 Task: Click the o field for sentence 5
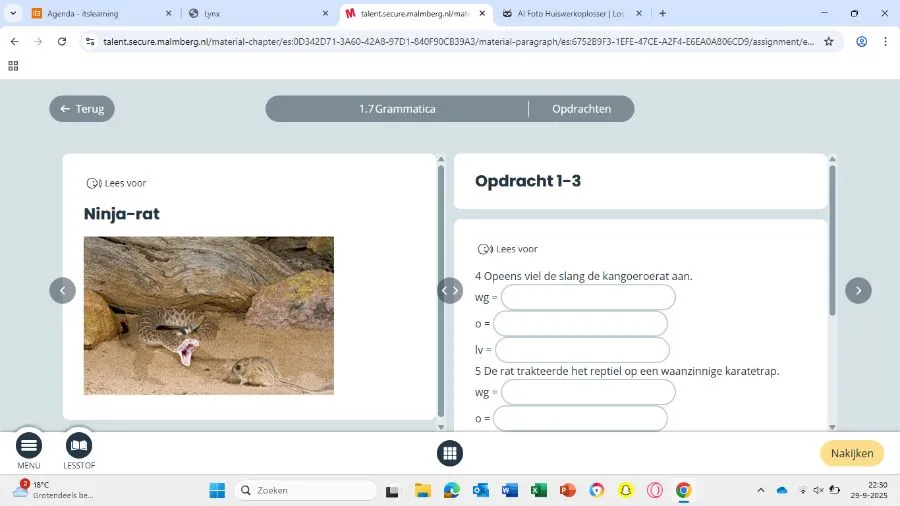point(580,418)
